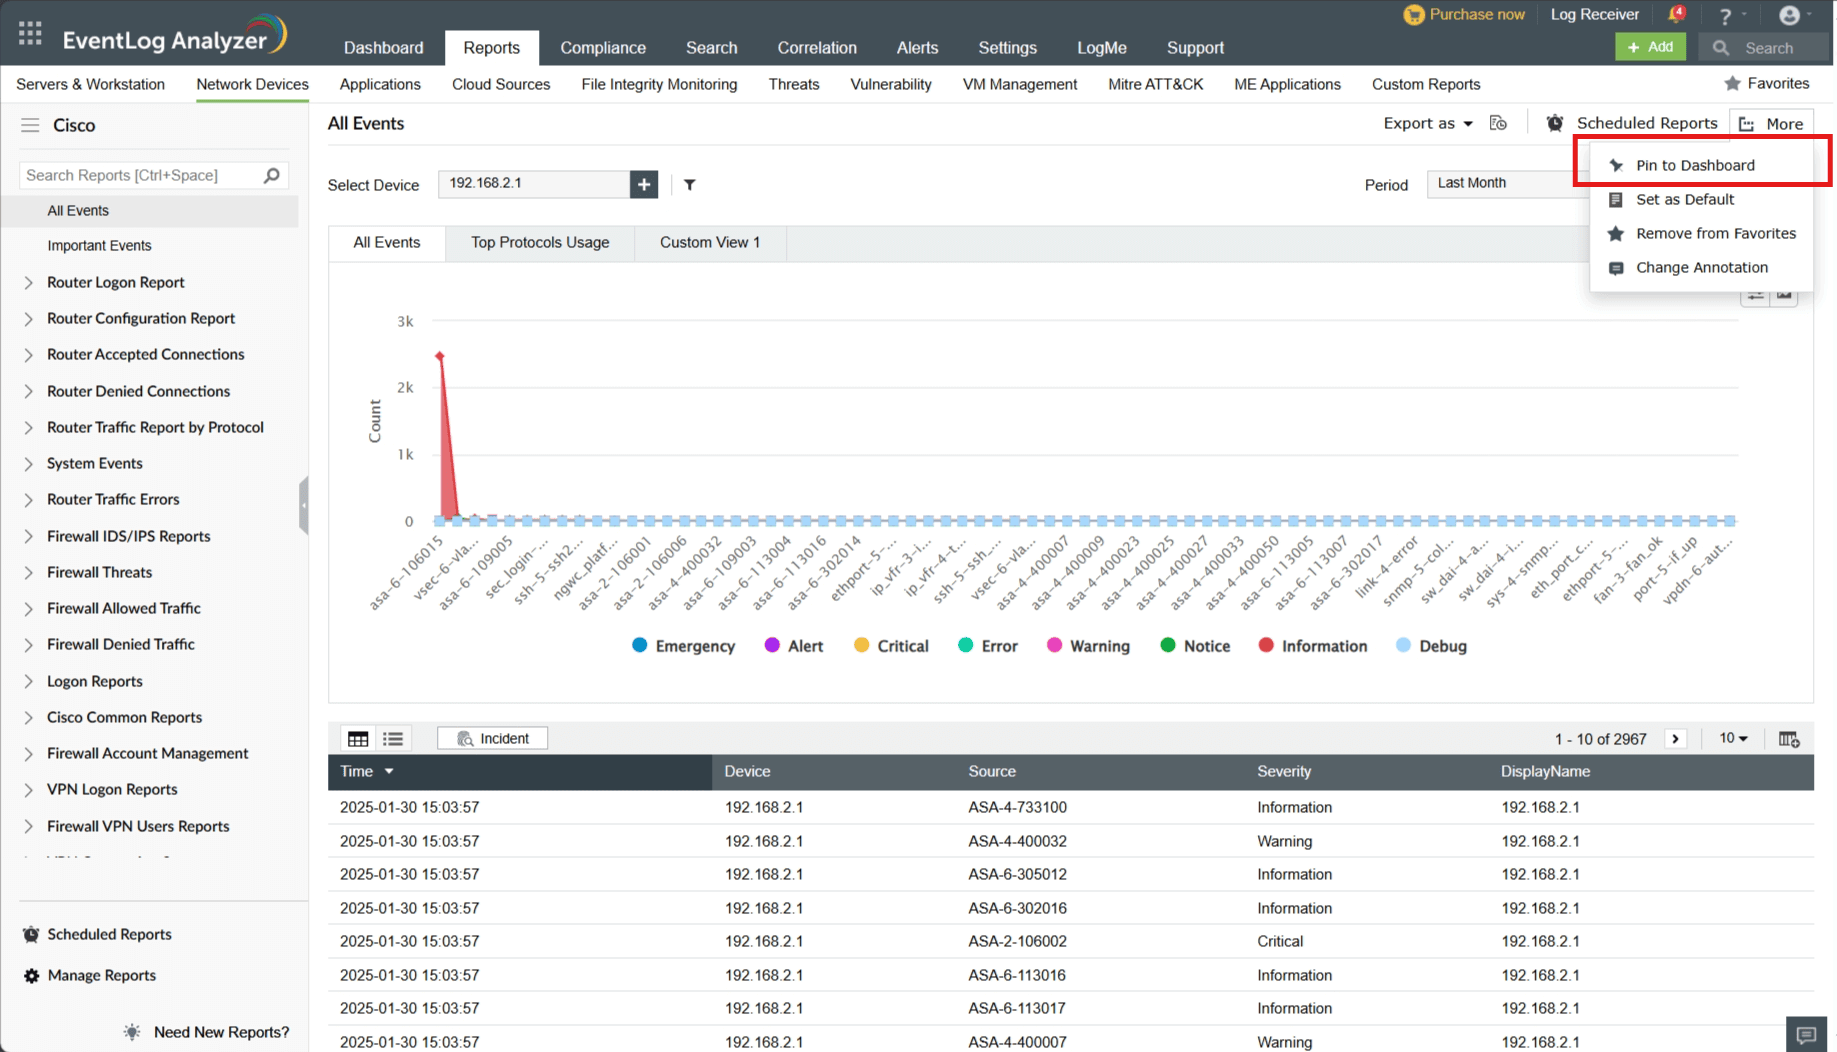Screen dimensions: 1837x1052
Task: Click the chart image export icon
Action: pos(1785,297)
